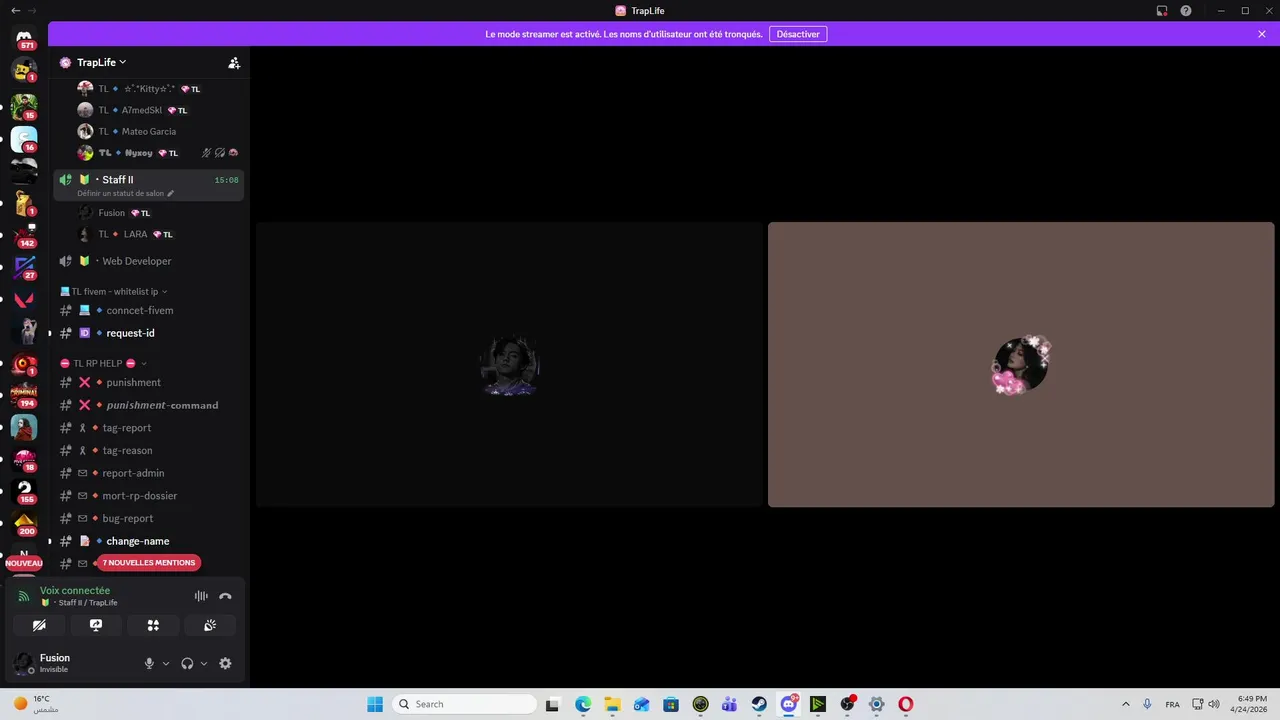Open user settings gear
Screen dimensions: 1280x720
[225, 663]
